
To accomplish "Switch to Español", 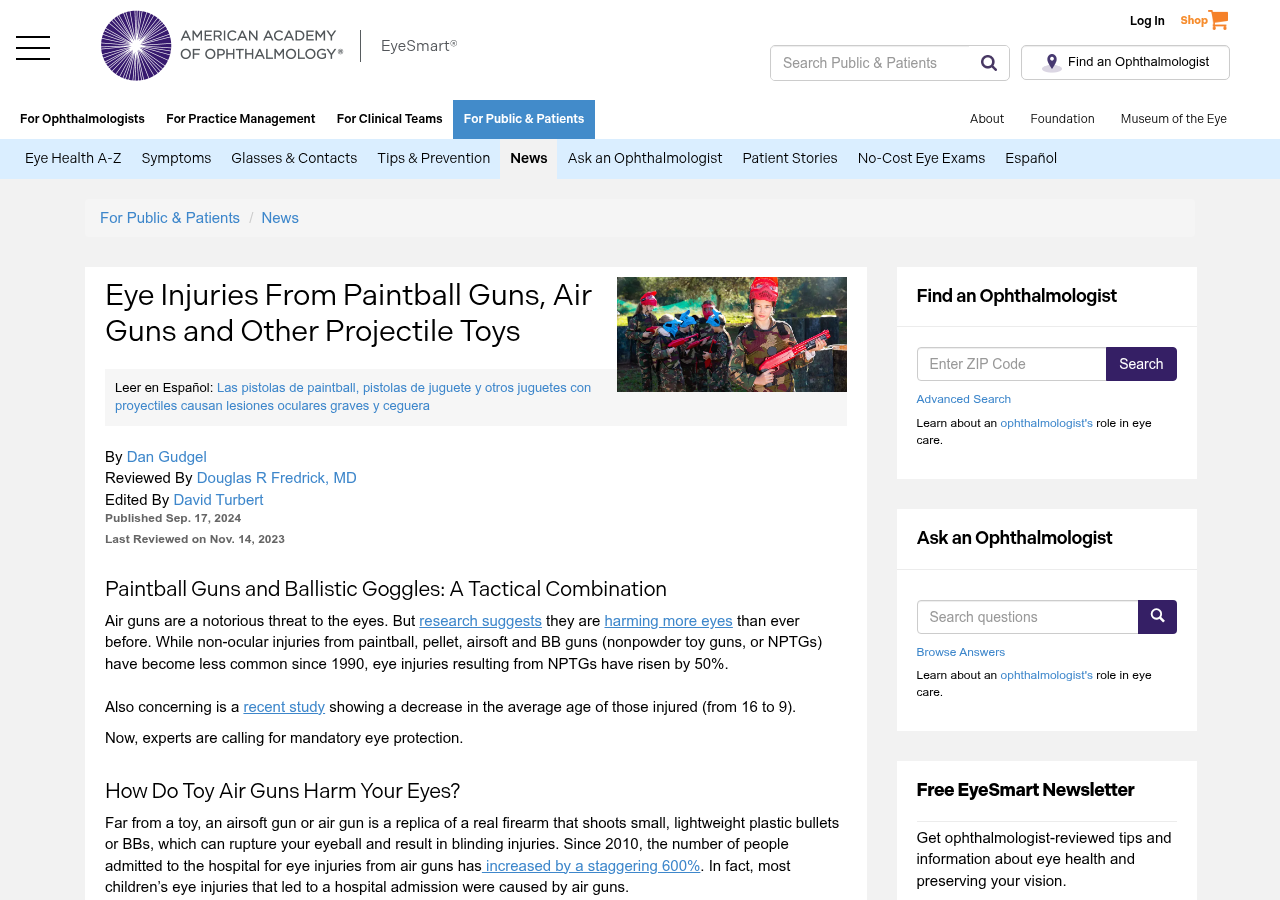I will [1031, 159].
